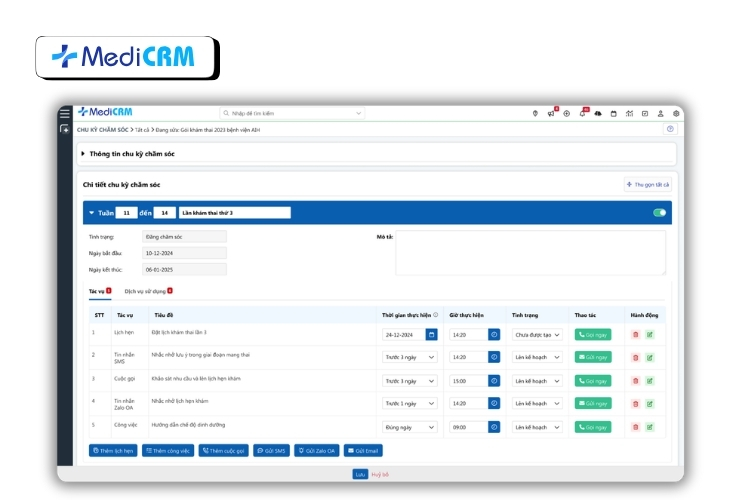Cancel with the Huỷ bỏ link
This screenshot has width=750, height=500.
click(x=380, y=474)
